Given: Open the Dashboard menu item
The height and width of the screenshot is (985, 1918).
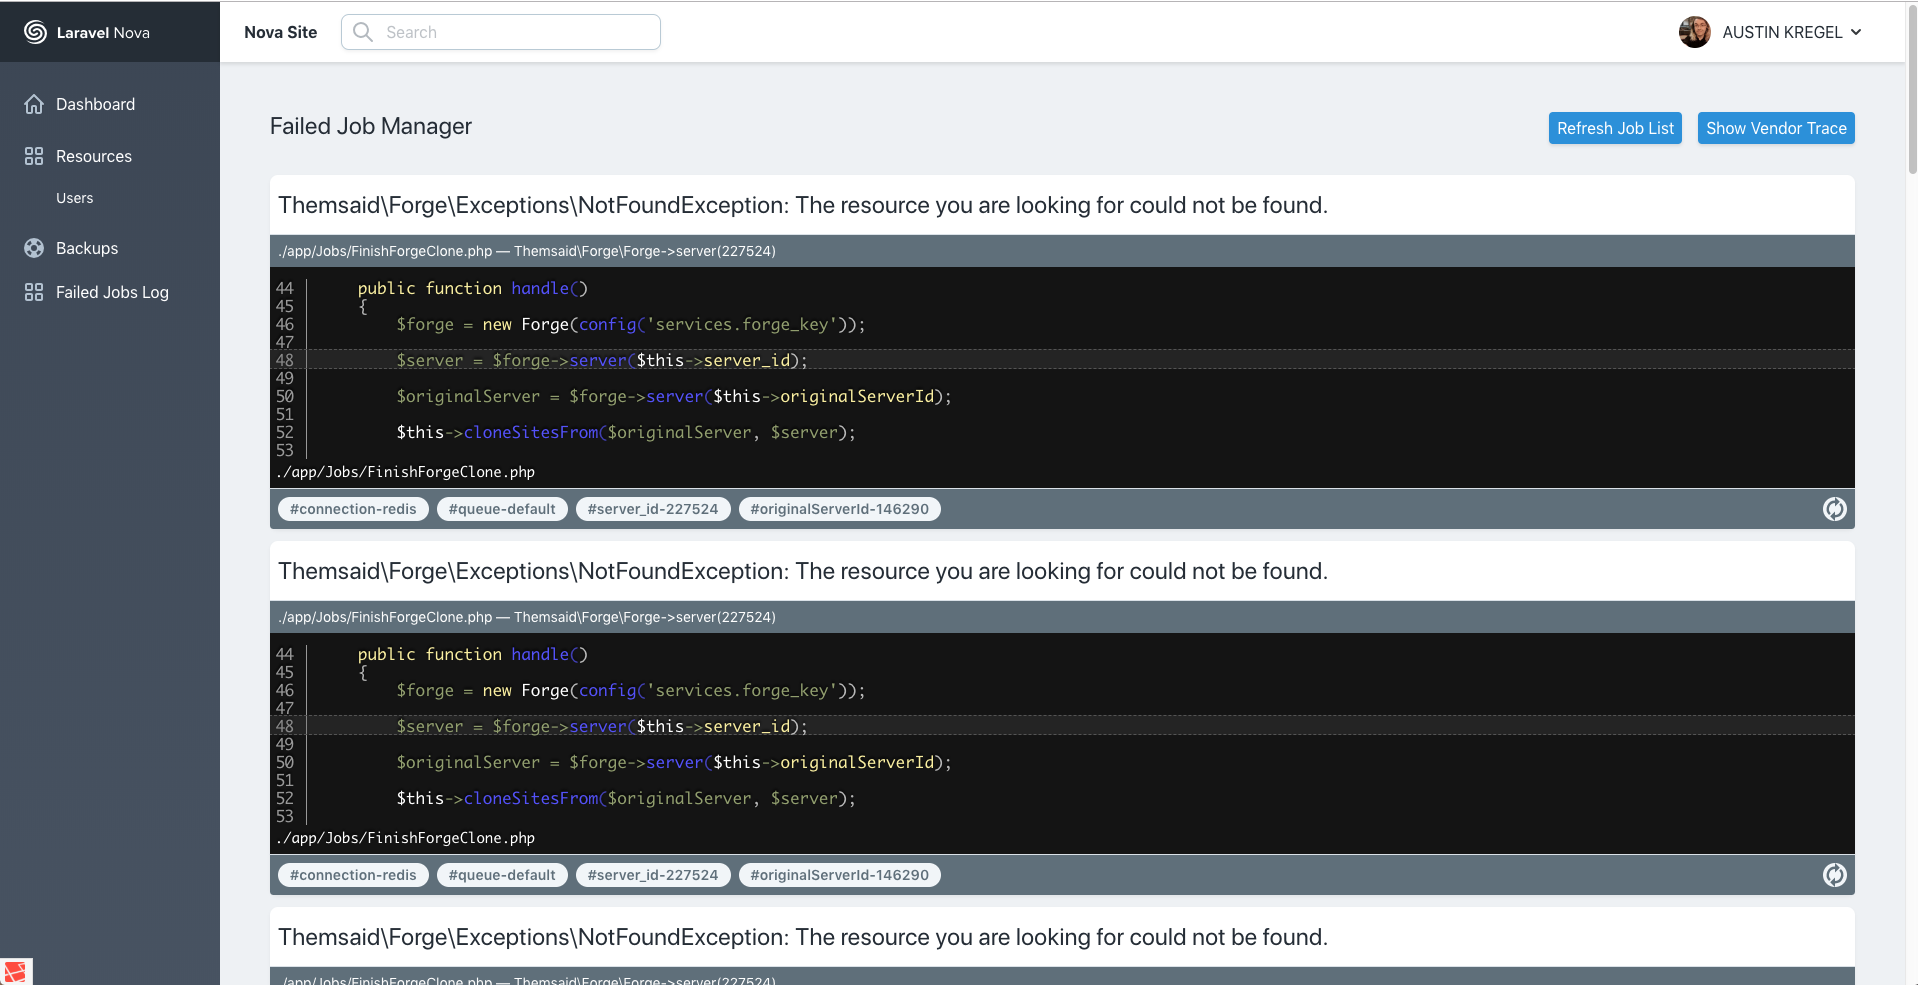Looking at the screenshot, I should coord(95,104).
